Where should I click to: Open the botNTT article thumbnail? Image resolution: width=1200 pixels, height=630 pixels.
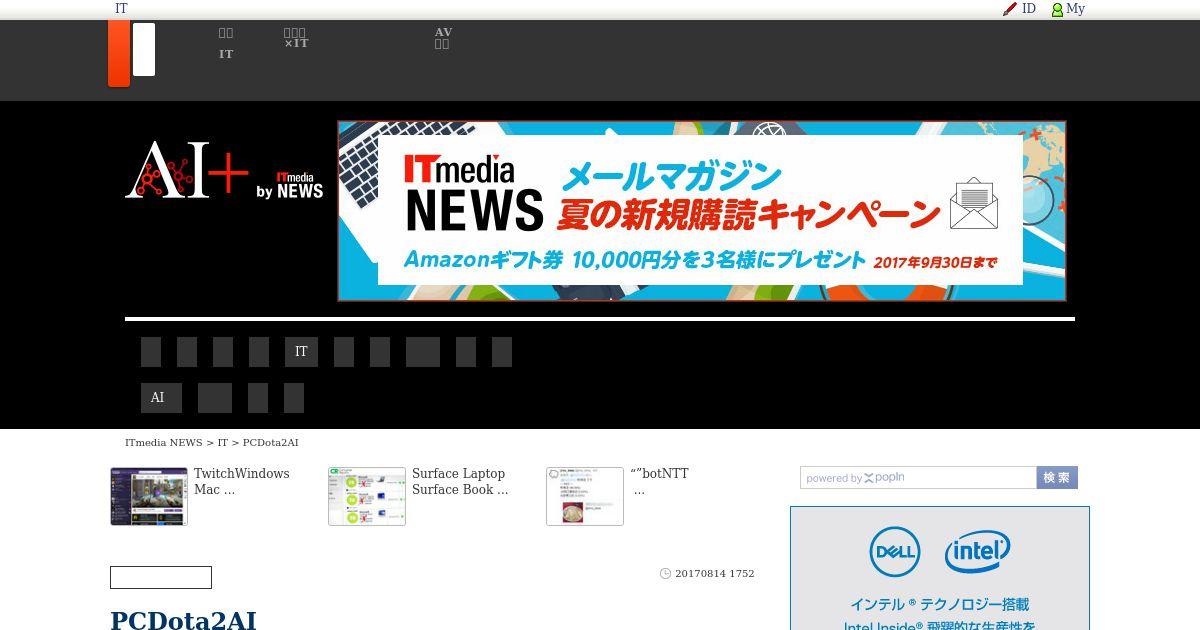[x=585, y=496]
